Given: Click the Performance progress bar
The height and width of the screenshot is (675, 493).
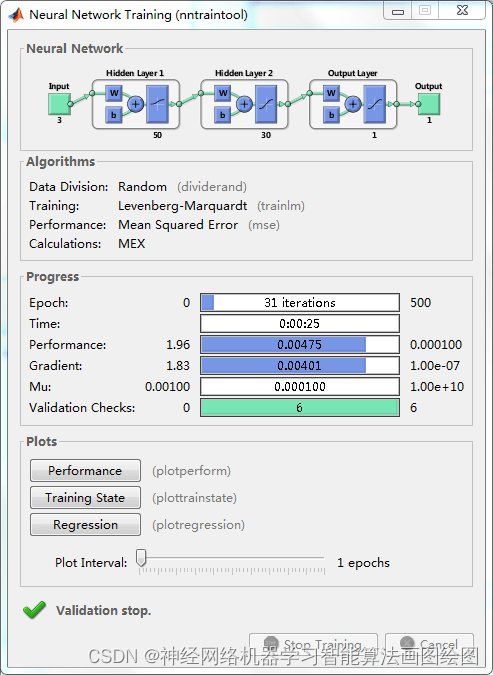Looking at the screenshot, I should [x=300, y=344].
